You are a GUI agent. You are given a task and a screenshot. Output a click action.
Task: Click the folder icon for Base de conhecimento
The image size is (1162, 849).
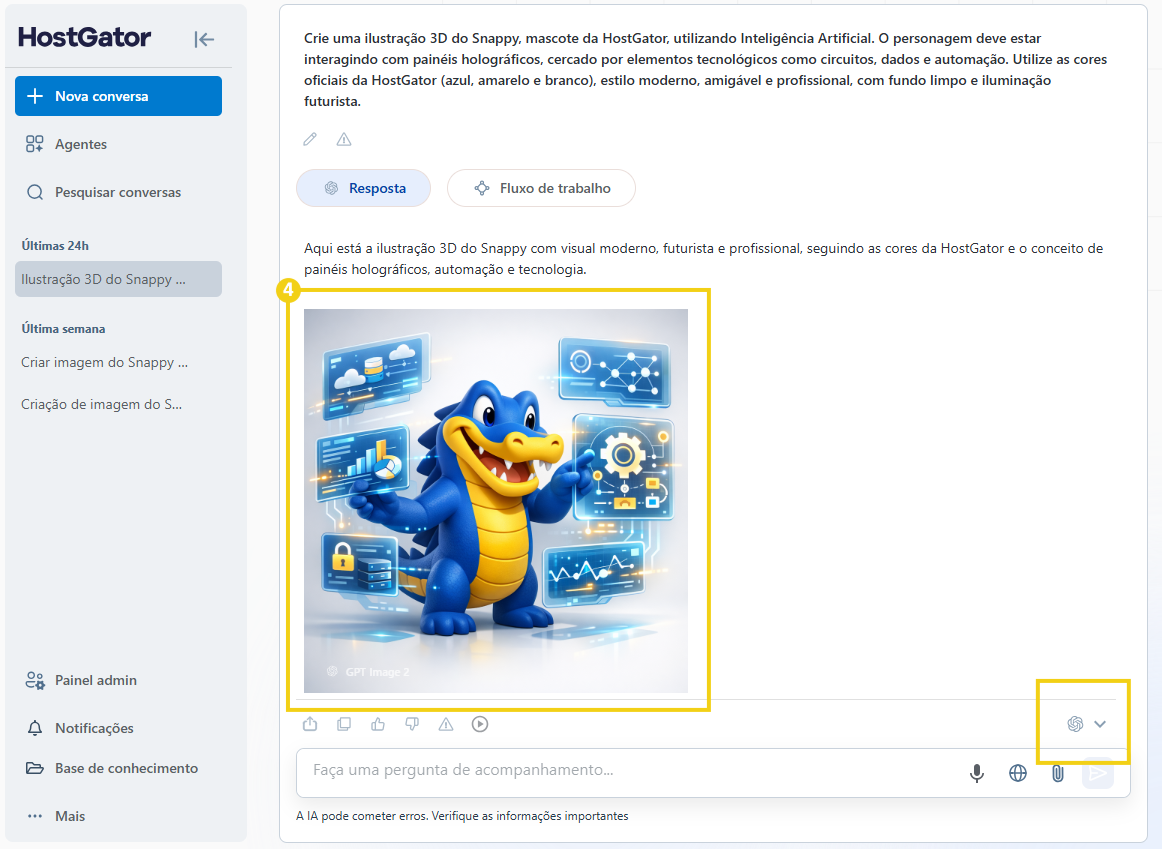35,768
